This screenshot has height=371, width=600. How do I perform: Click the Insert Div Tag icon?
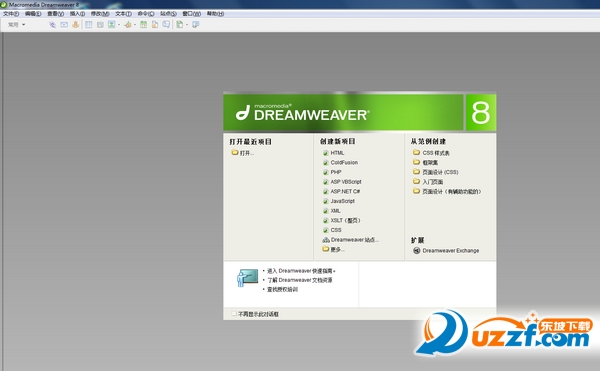click(100, 24)
